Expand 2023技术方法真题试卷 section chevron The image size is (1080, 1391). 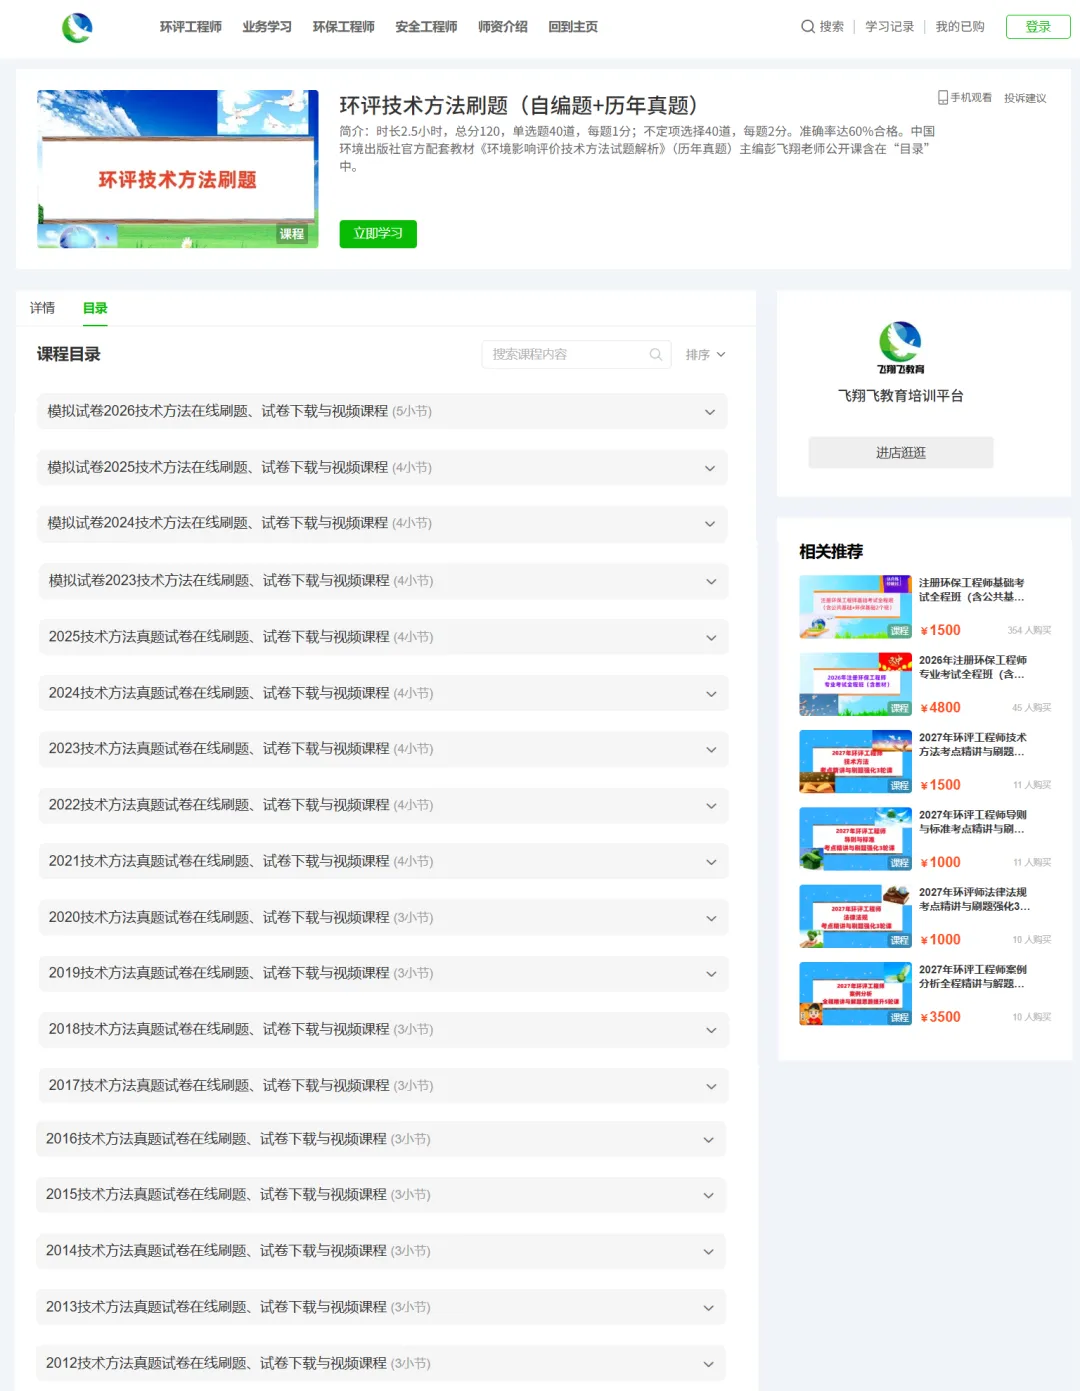coord(711,749)
